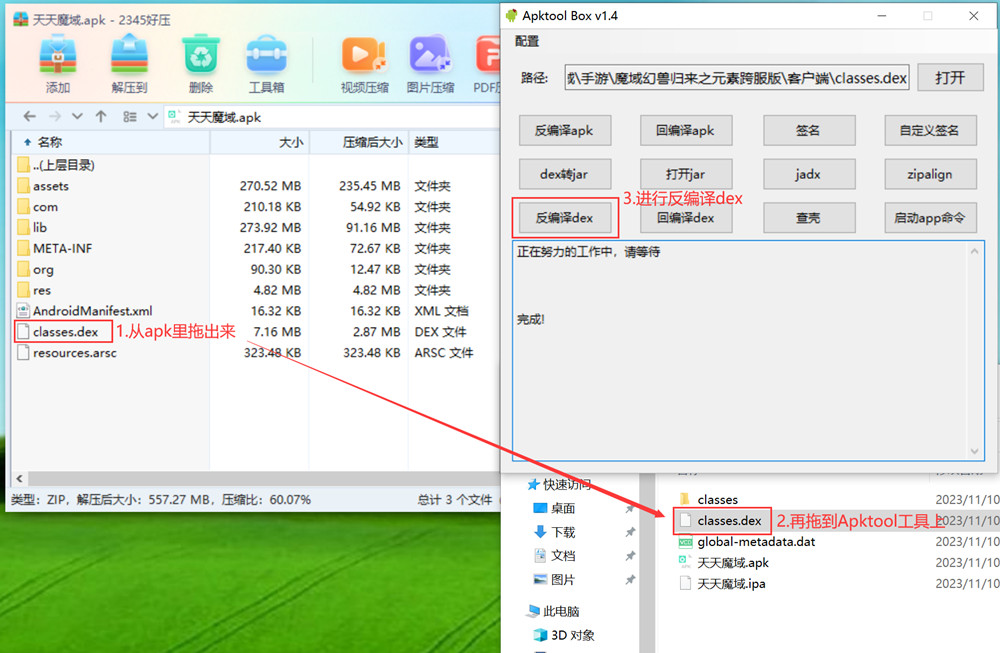1000x653 pixels.
Task: Click the 反编译dex button
Action: (x=564, y=218)
